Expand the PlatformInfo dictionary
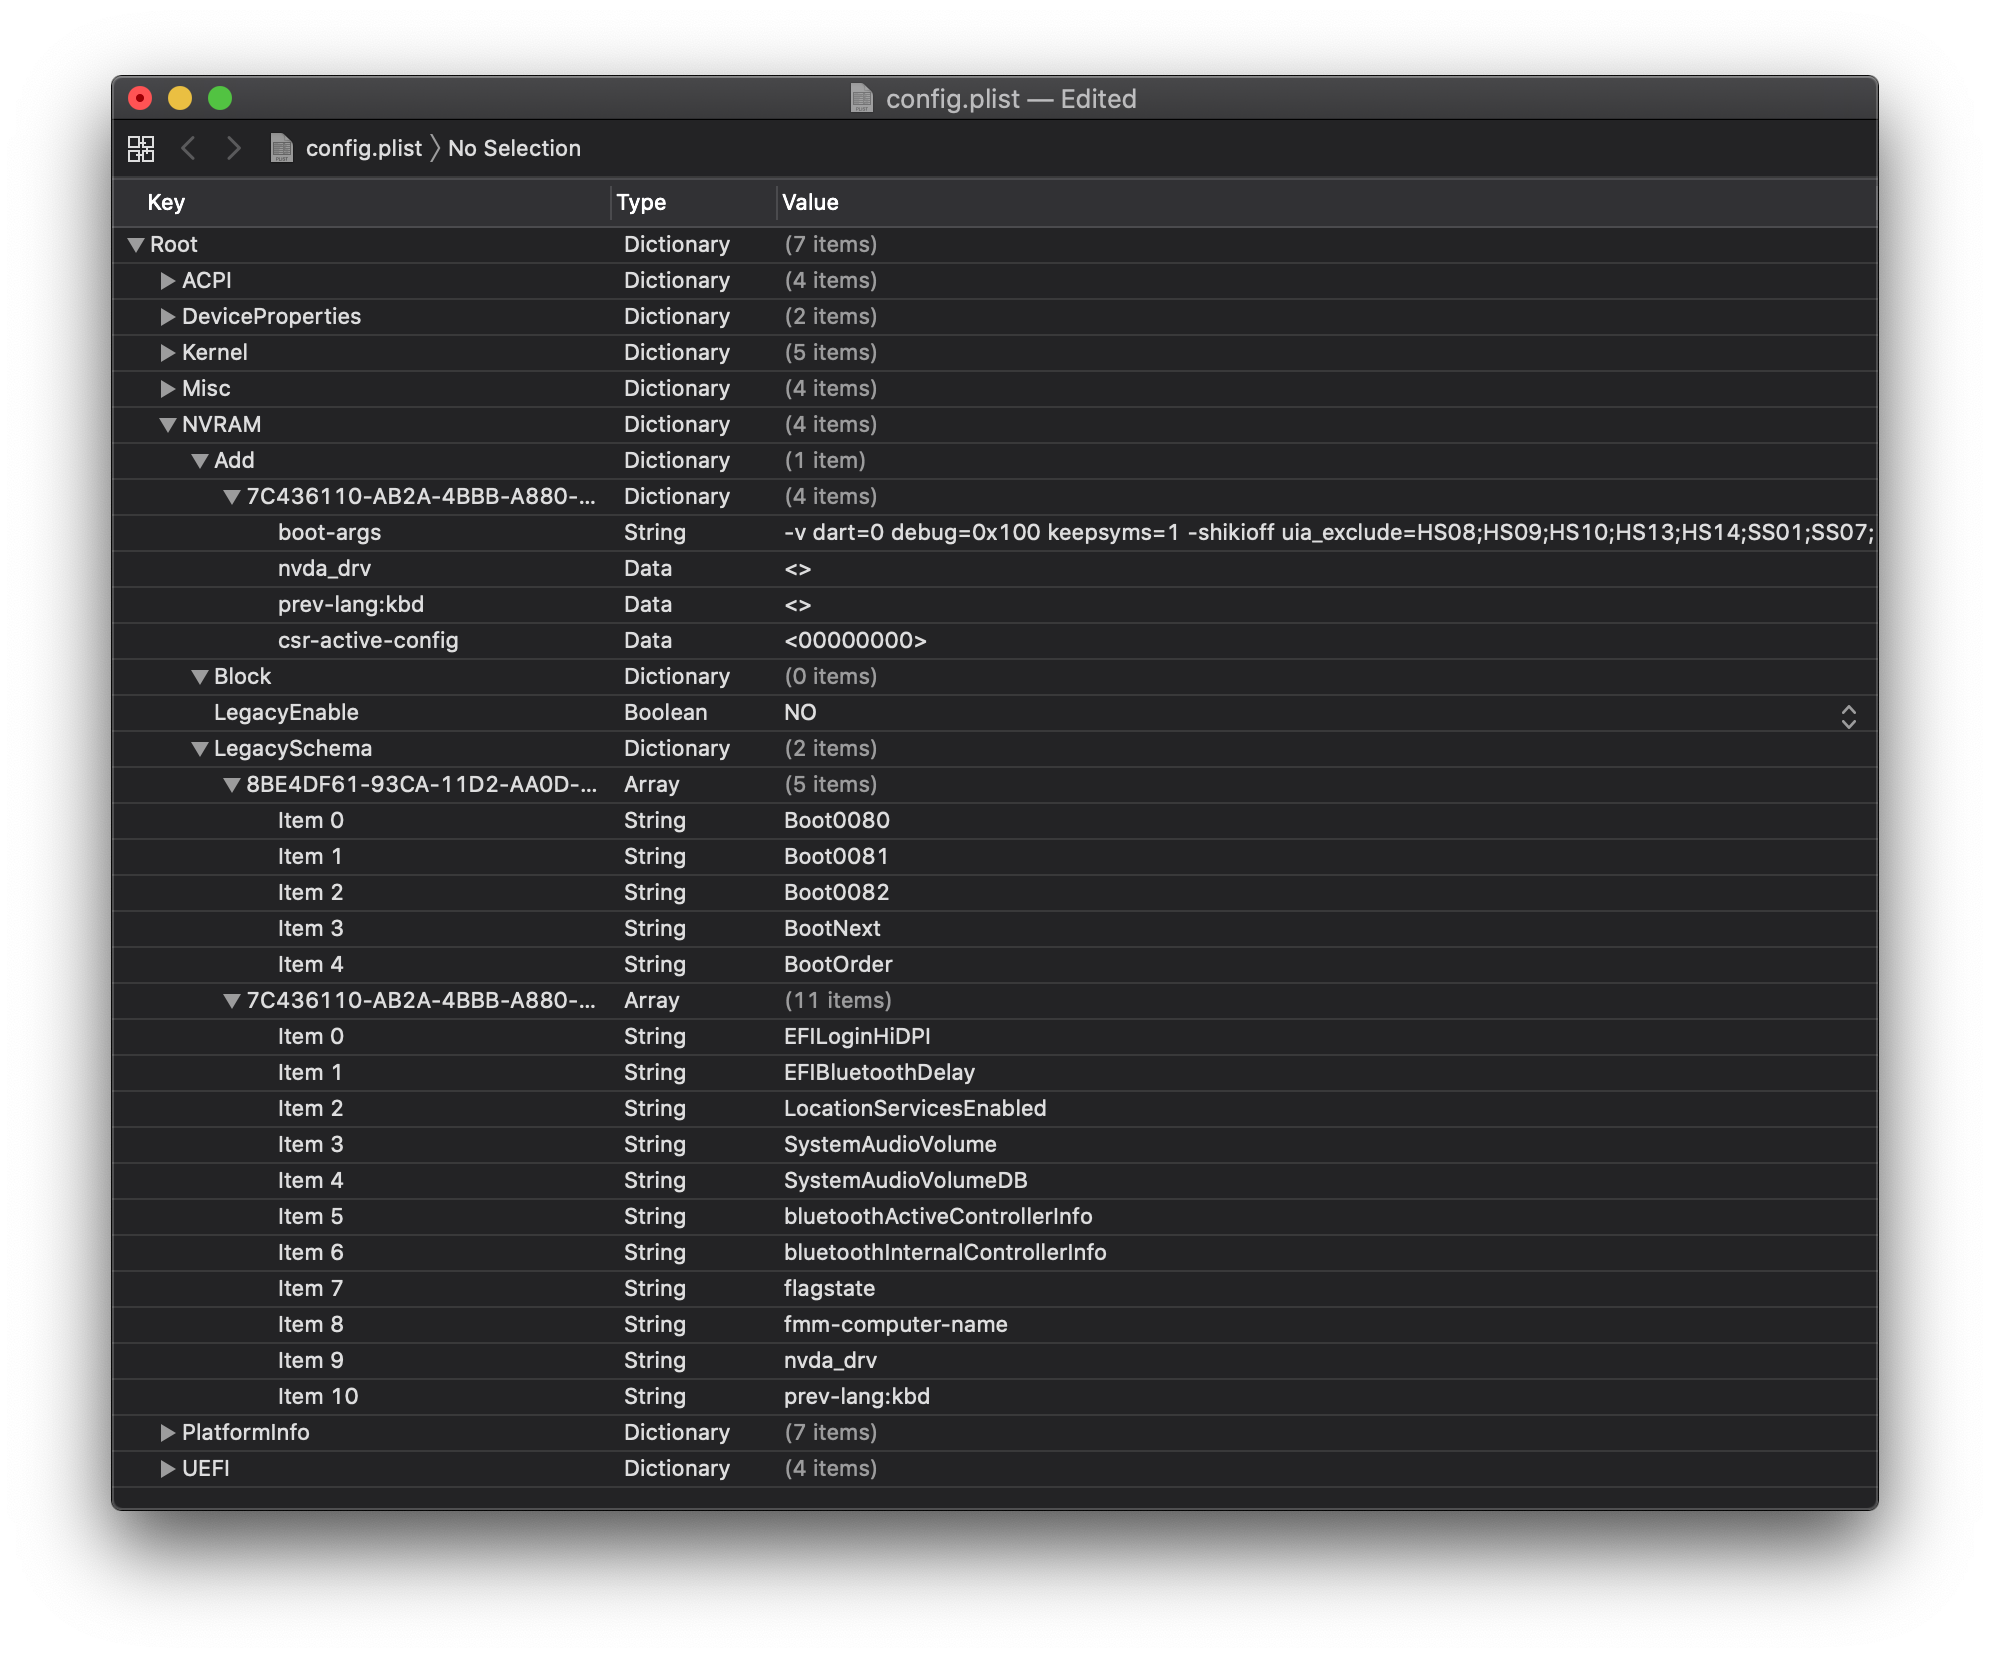The width and height of the screenshot is (1990, 1658). [168, 1433]
